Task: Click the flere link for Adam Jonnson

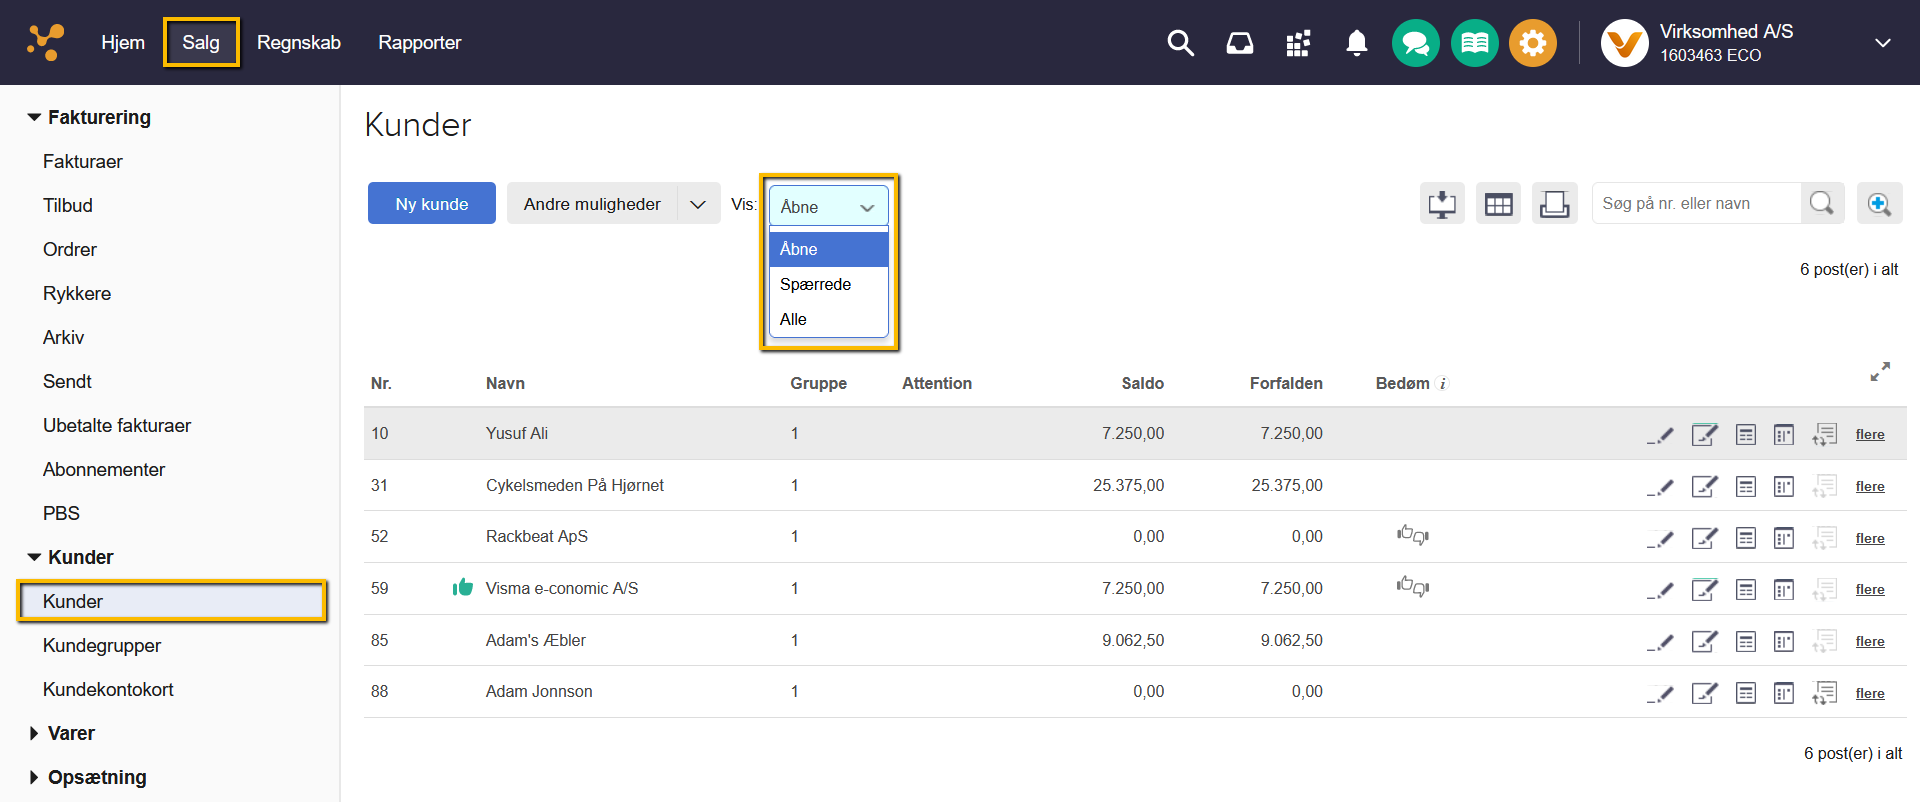Action: click(x=1869, y=693)
